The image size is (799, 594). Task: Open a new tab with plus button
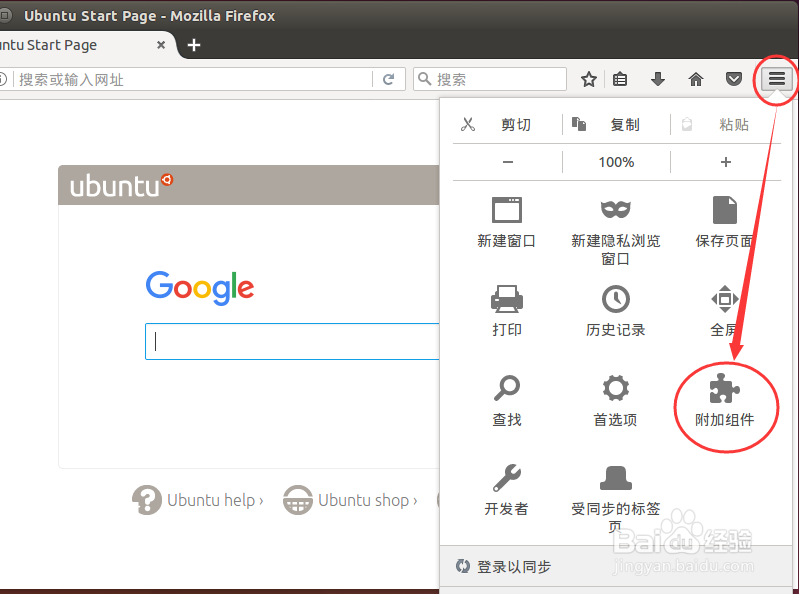(194, 45)
